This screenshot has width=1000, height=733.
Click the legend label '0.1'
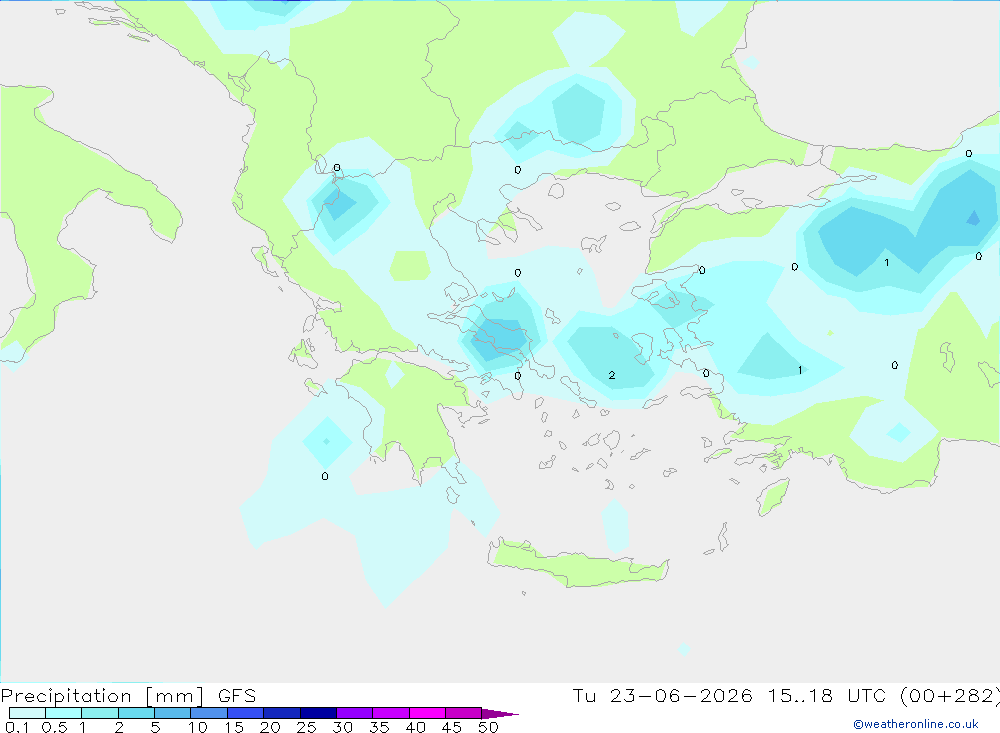coord(17,727)
